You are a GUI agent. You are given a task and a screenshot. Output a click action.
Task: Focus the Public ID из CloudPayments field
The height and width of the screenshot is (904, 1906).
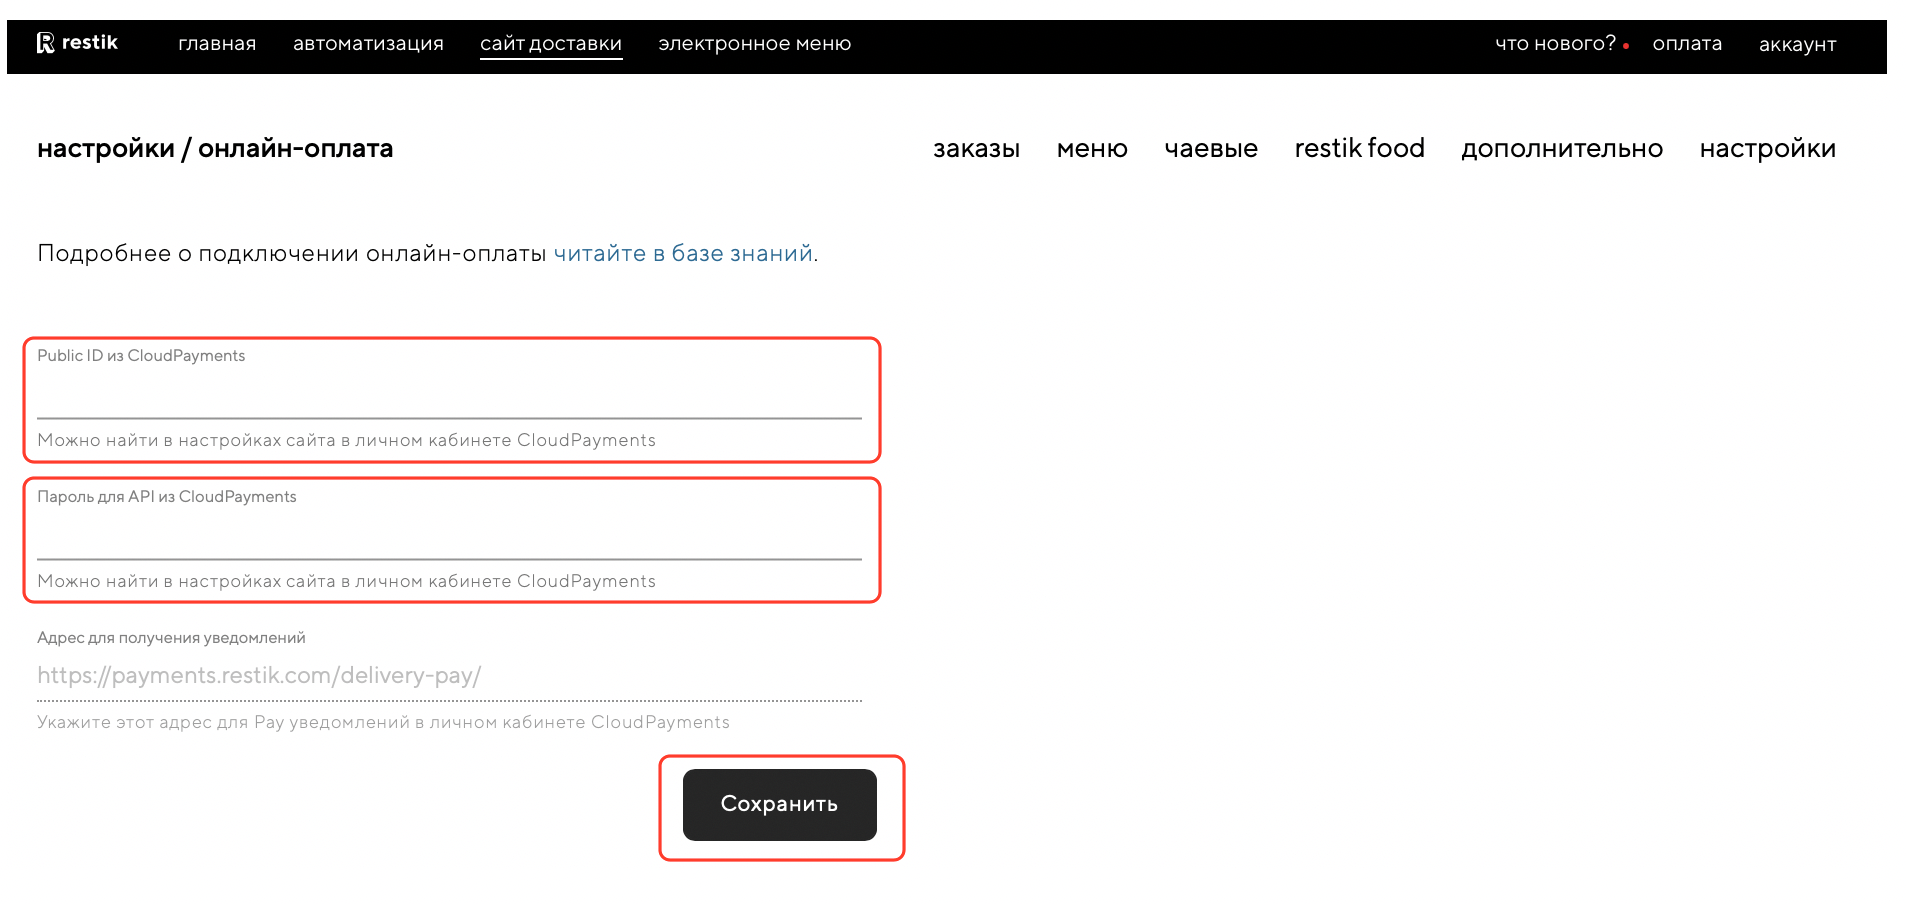(449, 396)
